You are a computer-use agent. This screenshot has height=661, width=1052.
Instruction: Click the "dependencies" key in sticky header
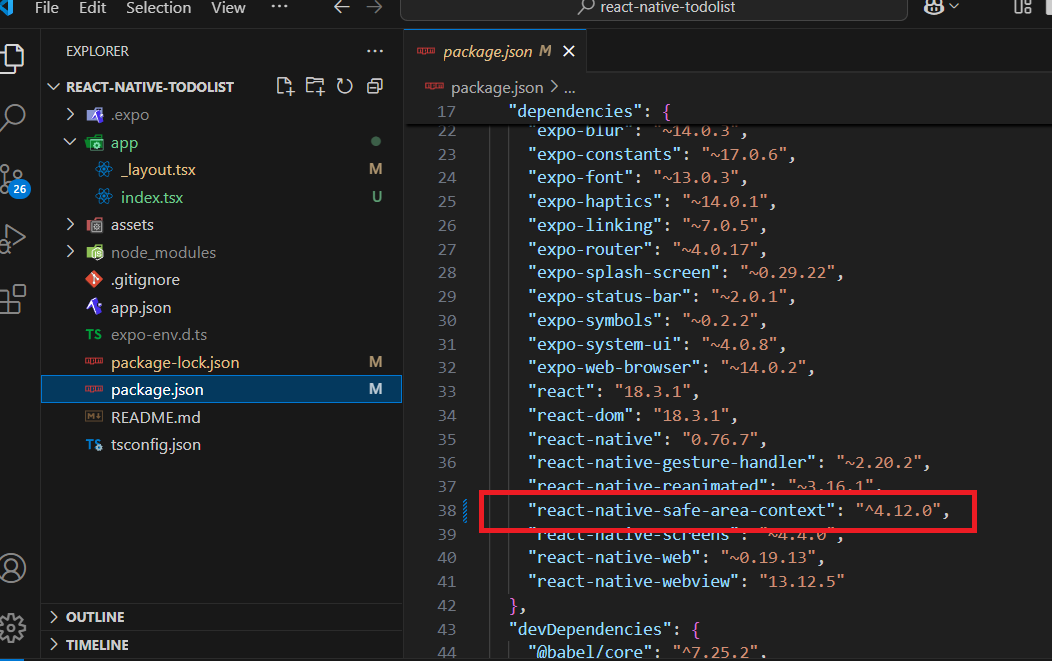(x=575, y=111)
